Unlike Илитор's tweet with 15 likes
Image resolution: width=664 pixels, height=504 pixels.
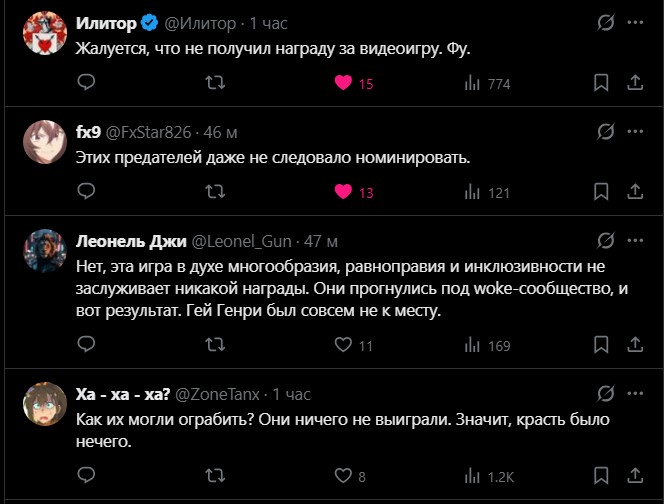pos(344,84)
